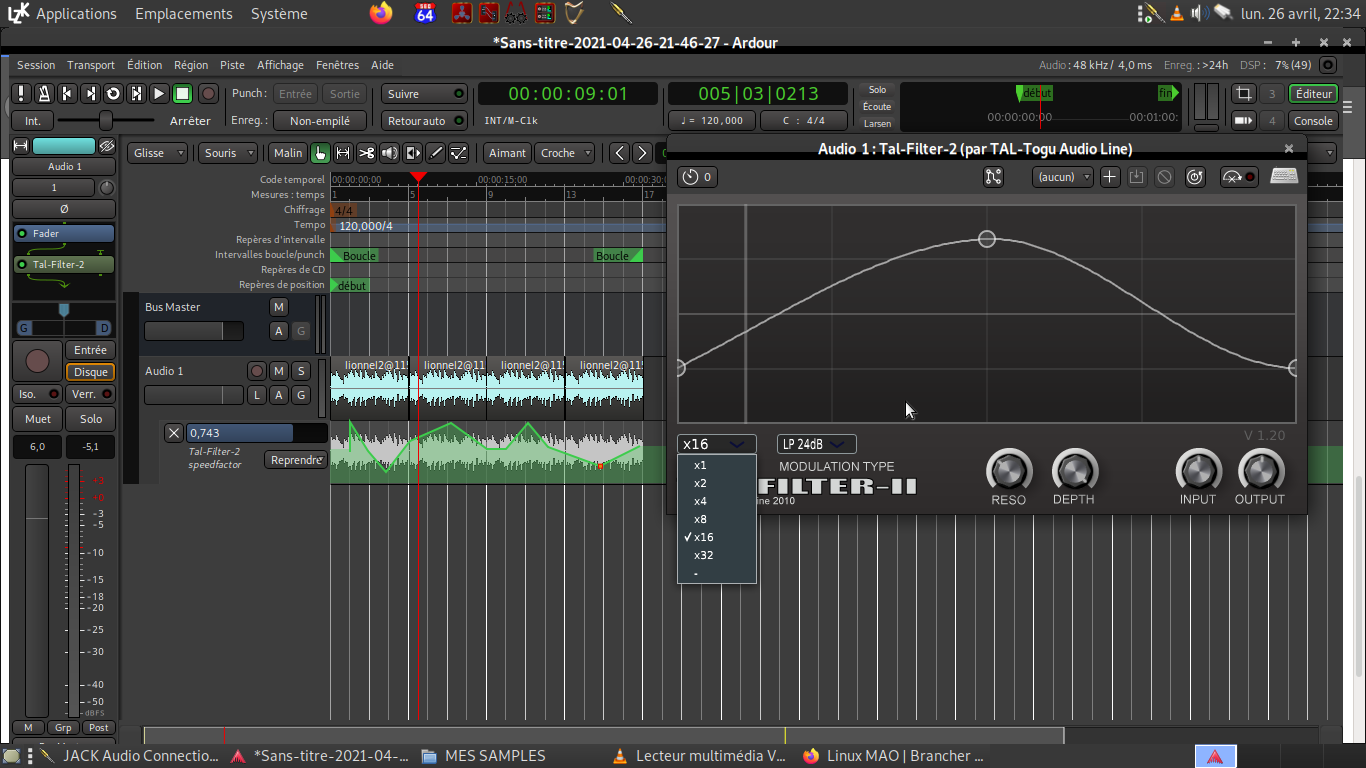
Task: Open the plugin keyboard icon
Action: [x=1284, y=177]
